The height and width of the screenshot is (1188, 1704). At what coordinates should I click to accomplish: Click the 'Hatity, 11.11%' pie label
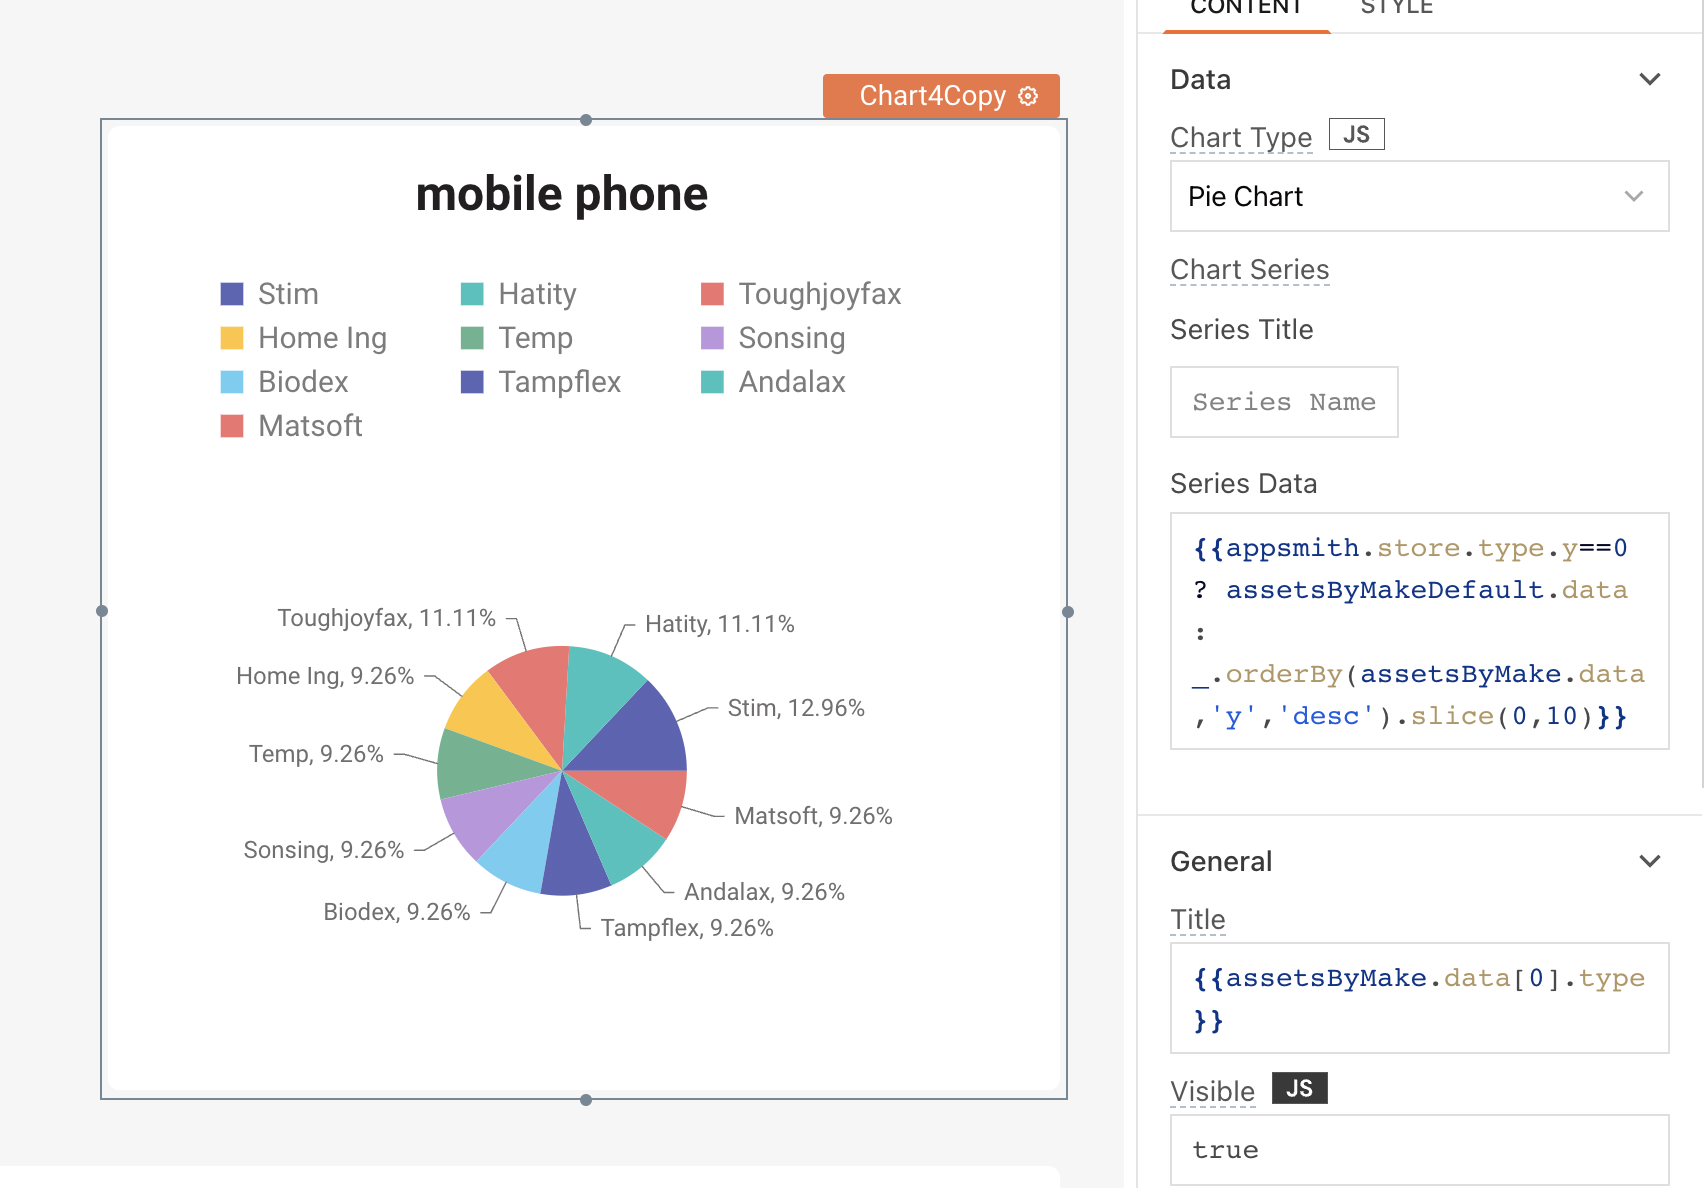(720, 624)
